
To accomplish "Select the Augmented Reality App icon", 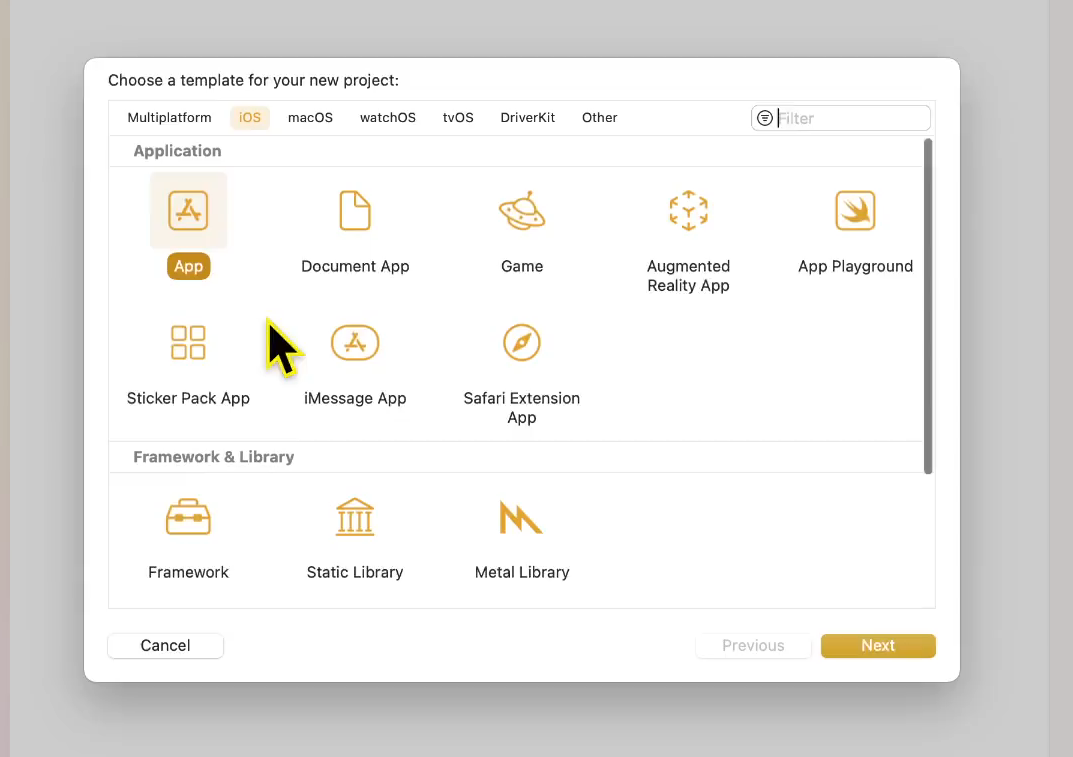I will (688, 210).
